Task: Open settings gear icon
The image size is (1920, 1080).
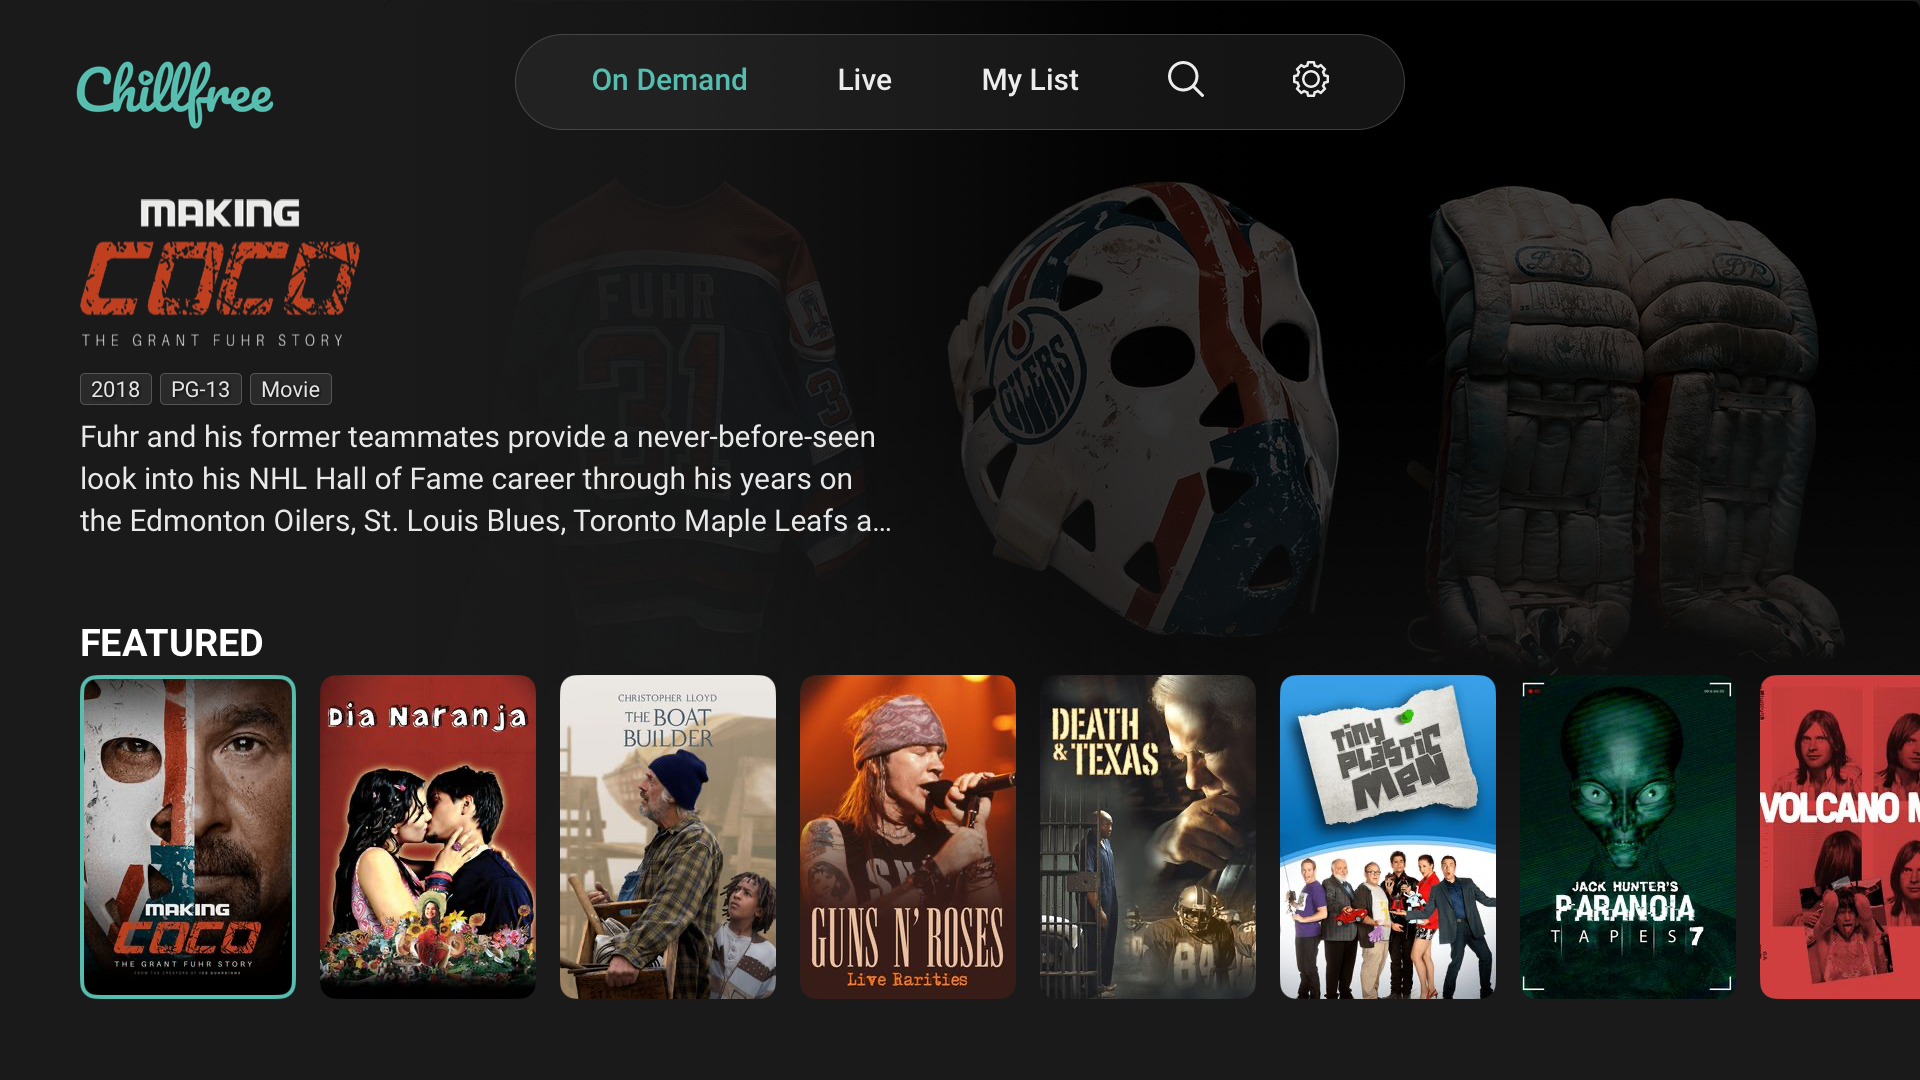Action: 1310,80
